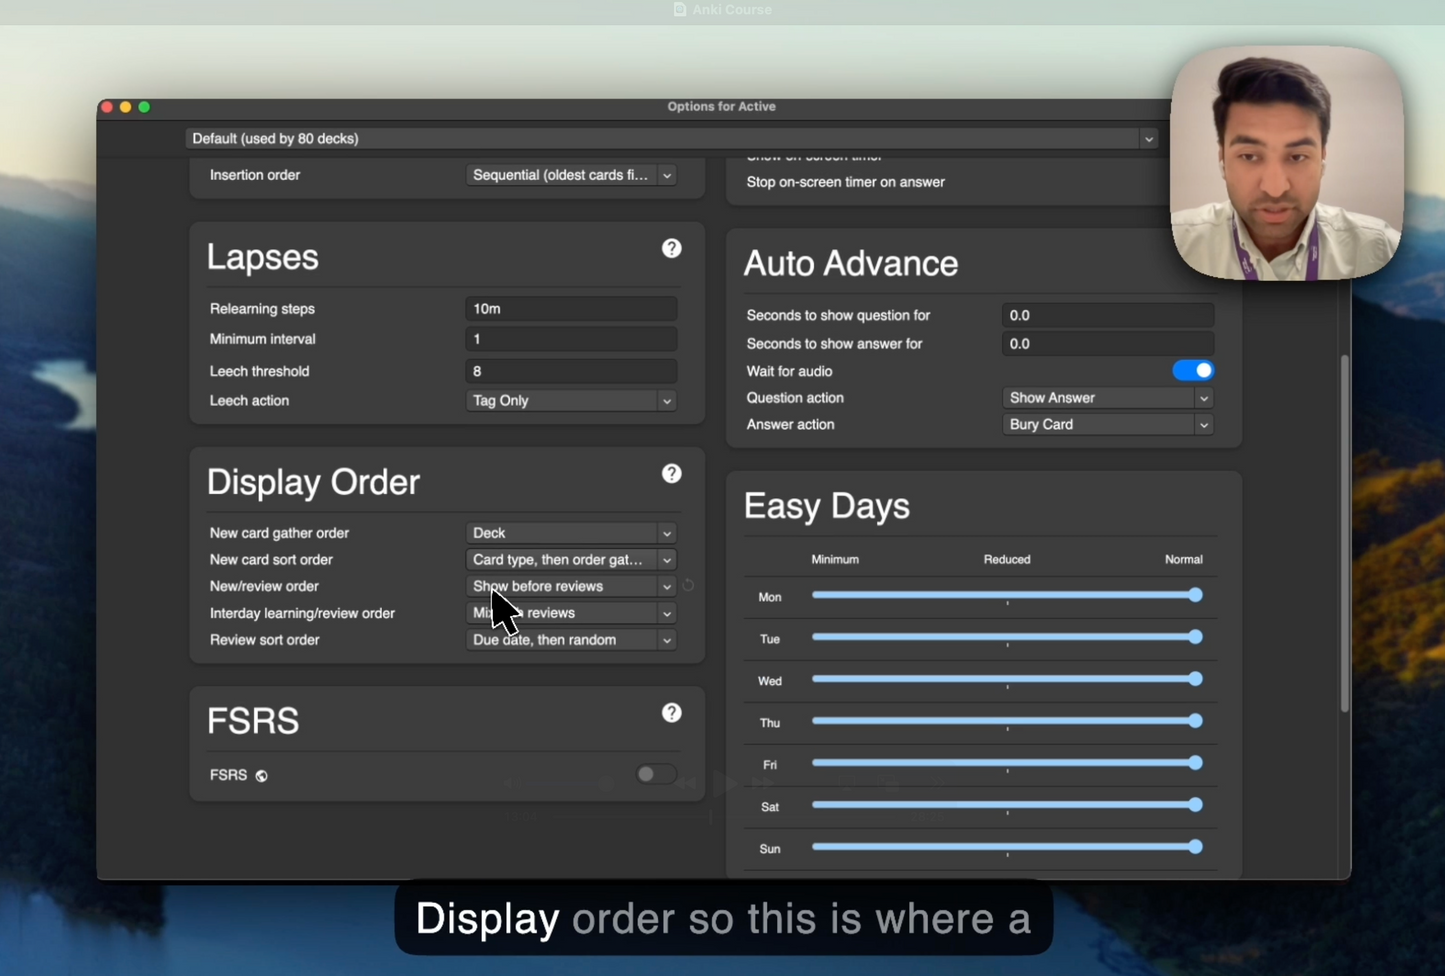1445x976 pixels.
Task: Click the Saturday easy days slider handle
Action: (x=1195, y=805)
